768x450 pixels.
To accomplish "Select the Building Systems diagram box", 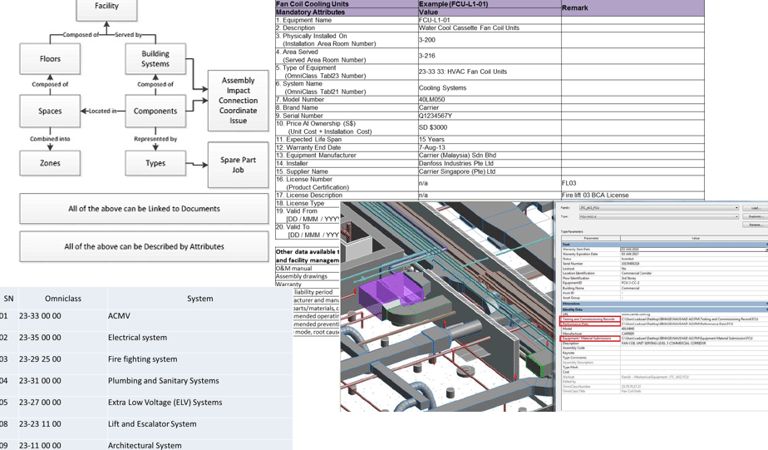I will (x=155, y=58).
